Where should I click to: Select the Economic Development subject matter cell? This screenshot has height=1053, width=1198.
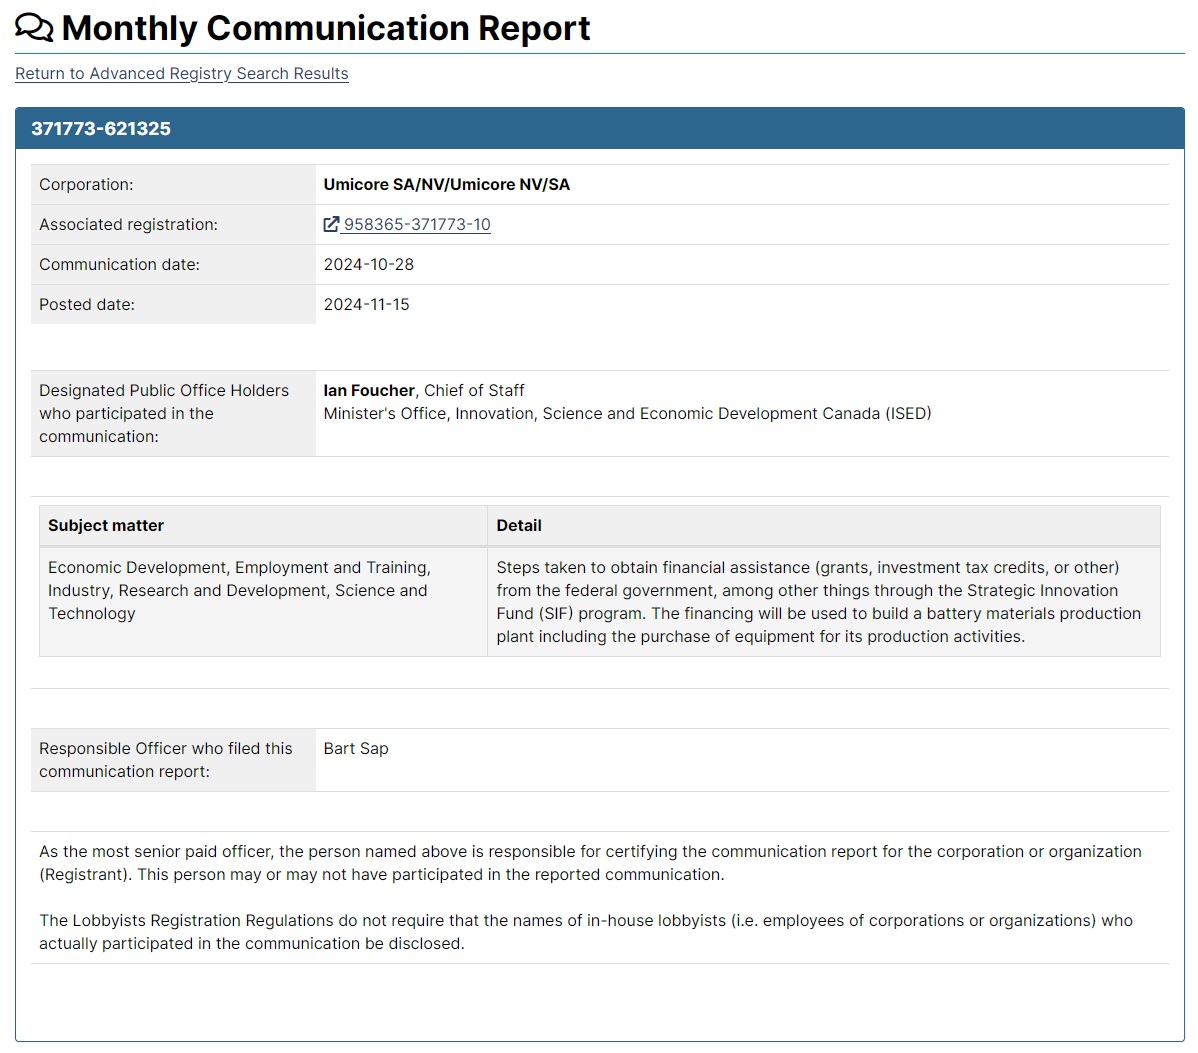pyautogui.click(x=263, y=602)
